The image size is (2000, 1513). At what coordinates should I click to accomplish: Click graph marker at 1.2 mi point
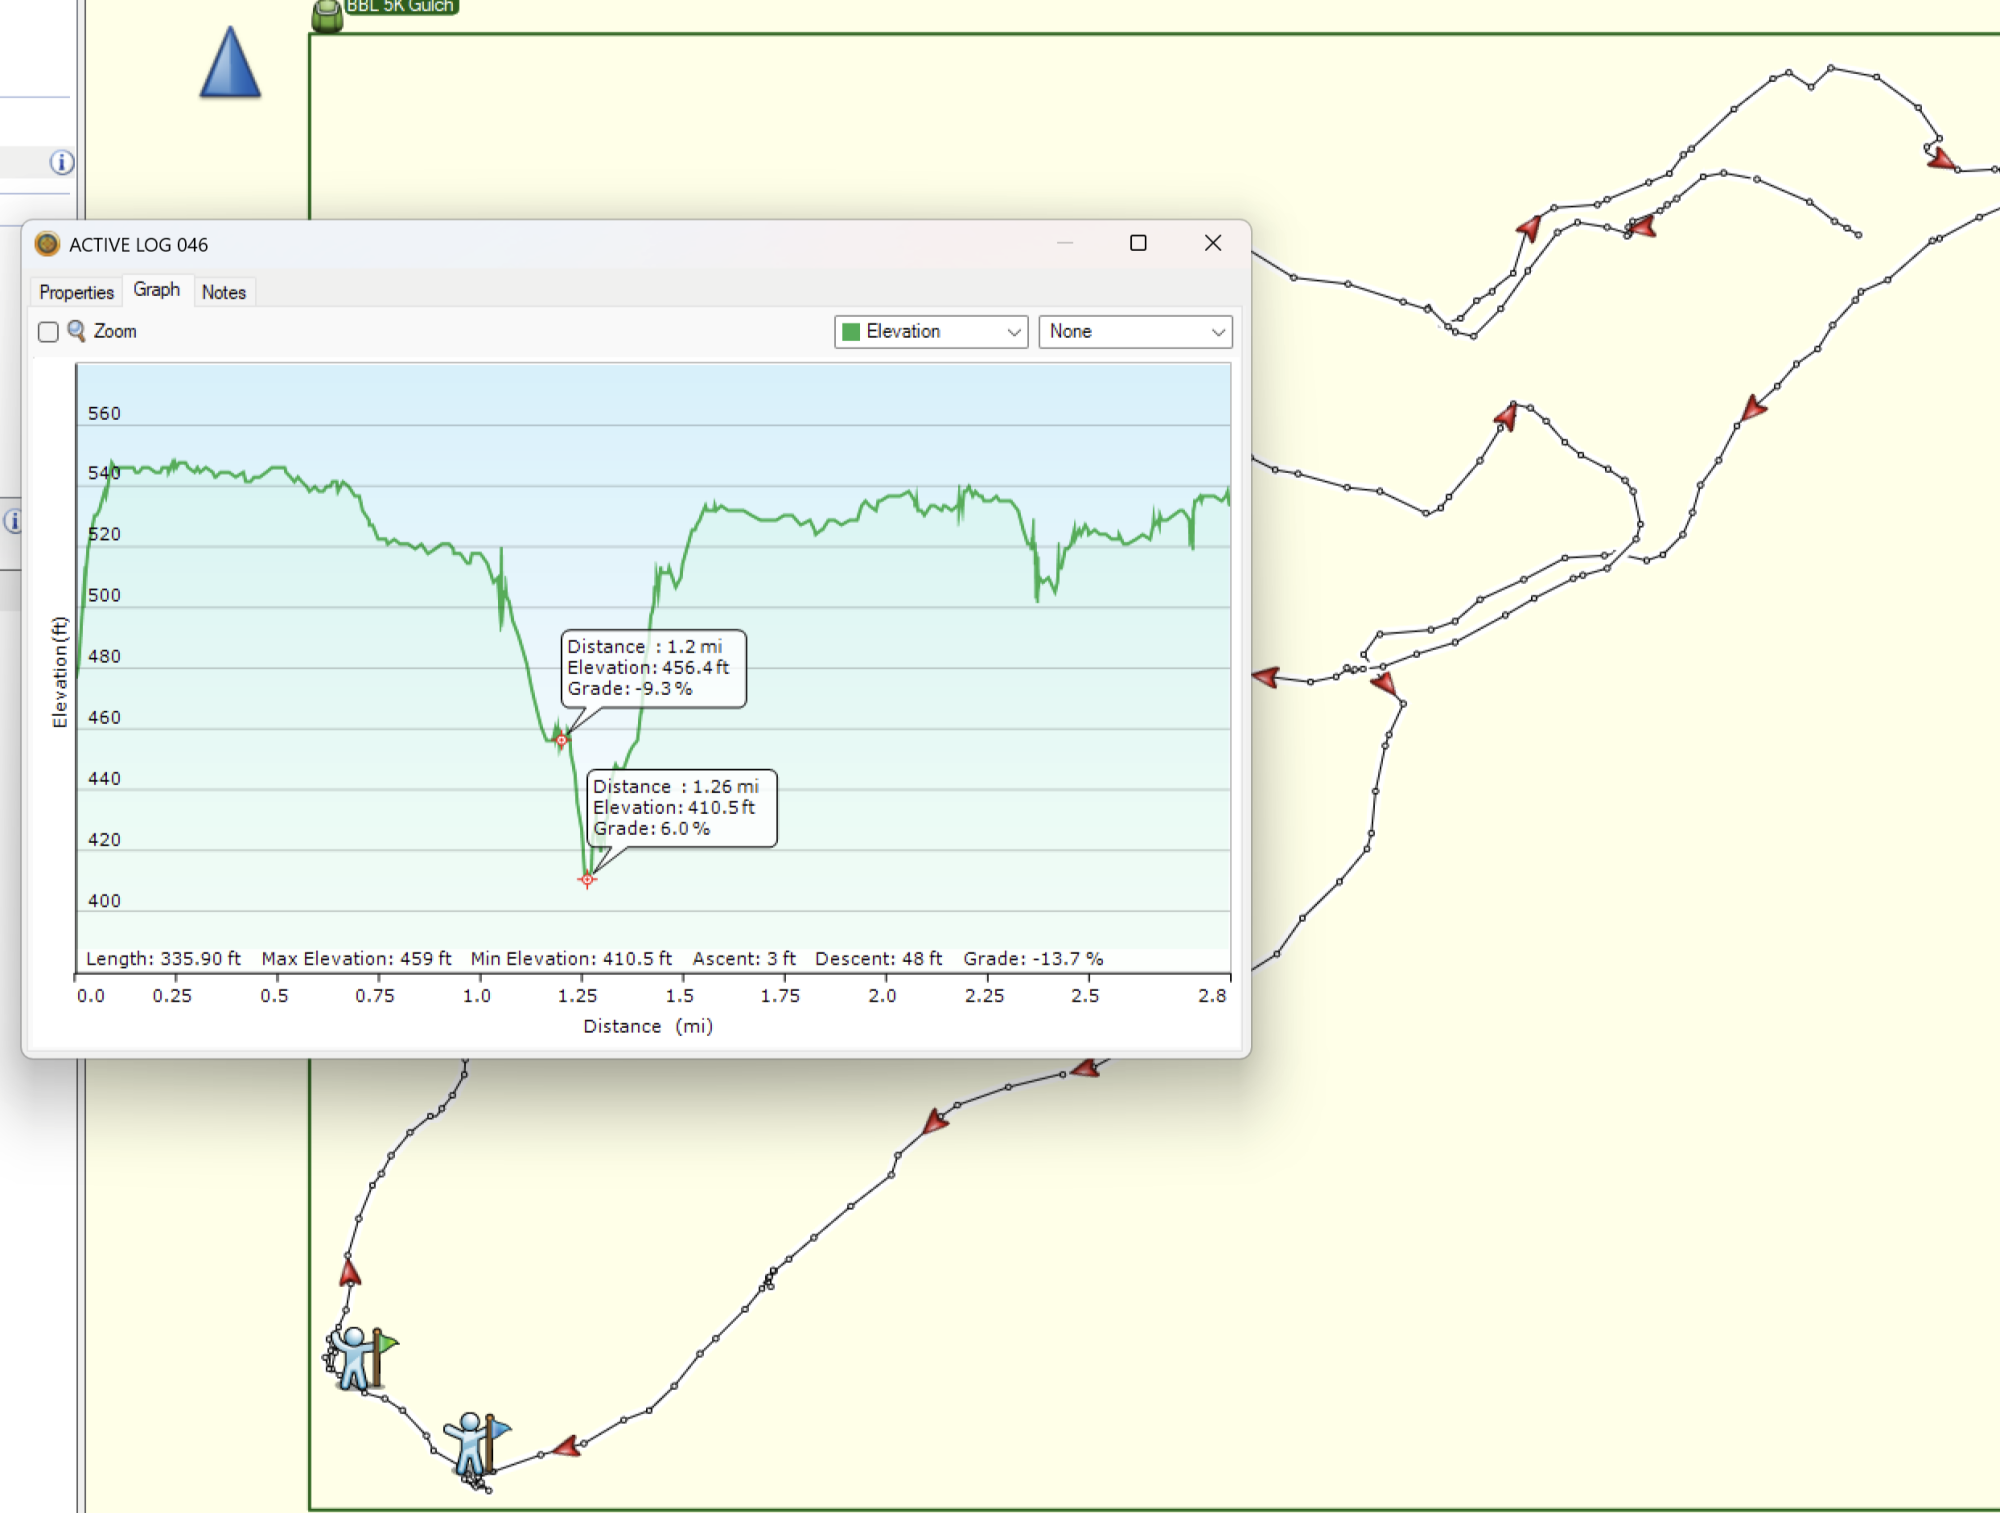tap(561, 740)
